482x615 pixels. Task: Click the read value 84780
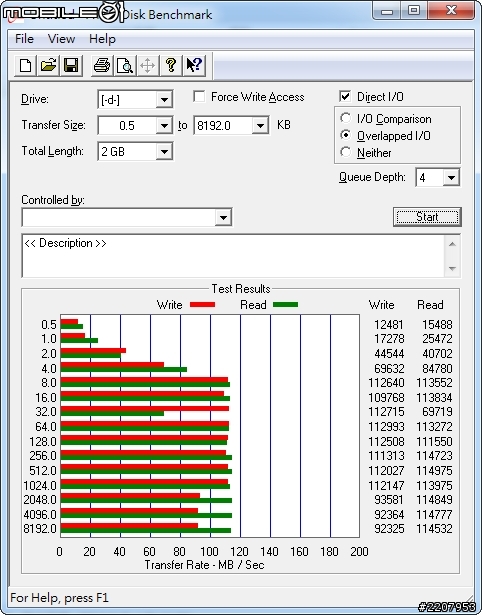point(437,369)
